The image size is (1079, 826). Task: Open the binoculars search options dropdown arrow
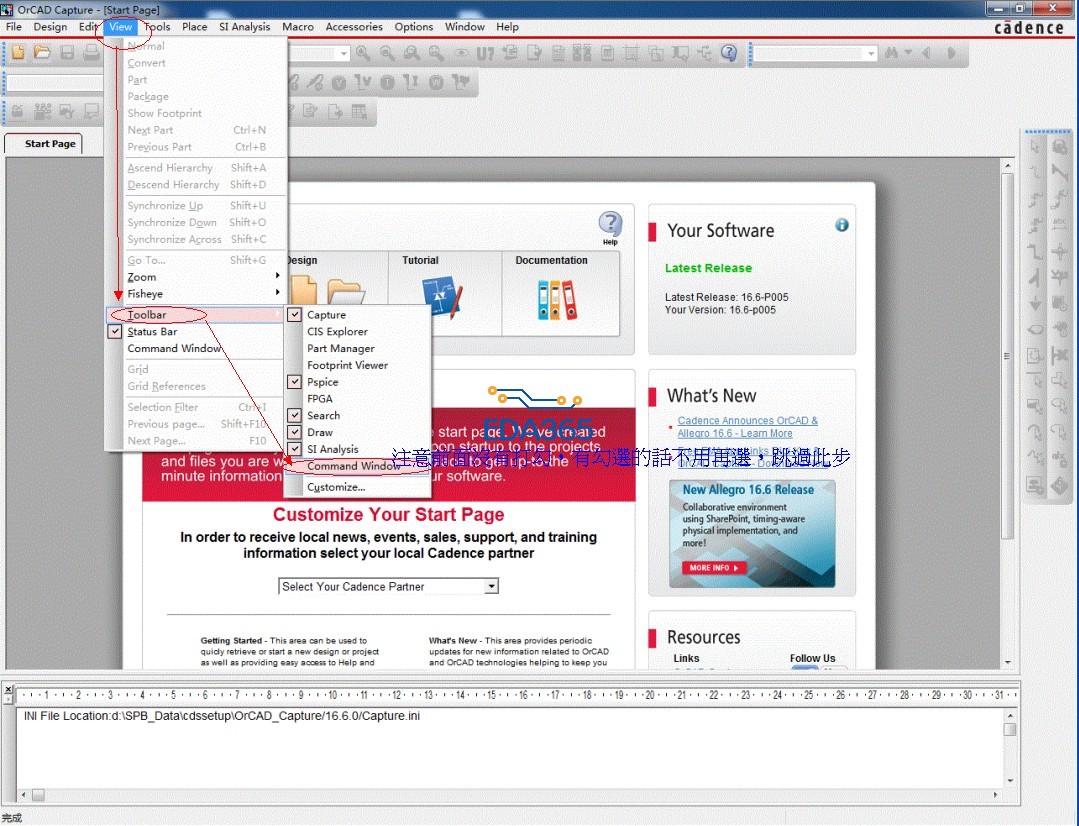(x=908, y=53)
